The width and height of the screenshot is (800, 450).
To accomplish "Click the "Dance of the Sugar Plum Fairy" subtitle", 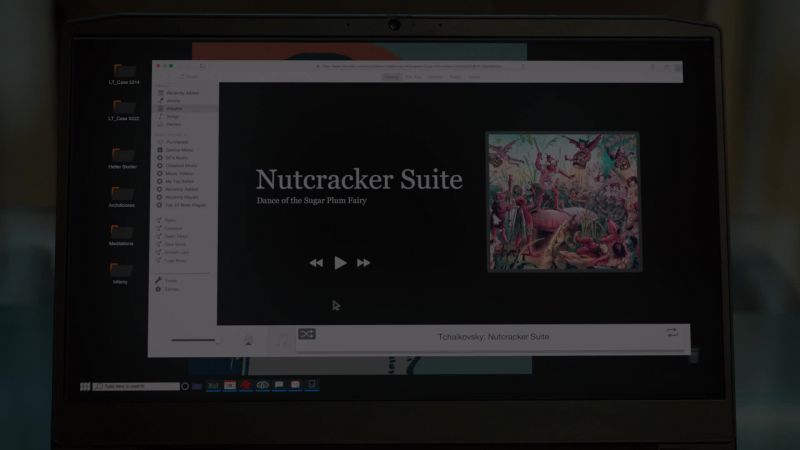I will (x=311, y=201).
